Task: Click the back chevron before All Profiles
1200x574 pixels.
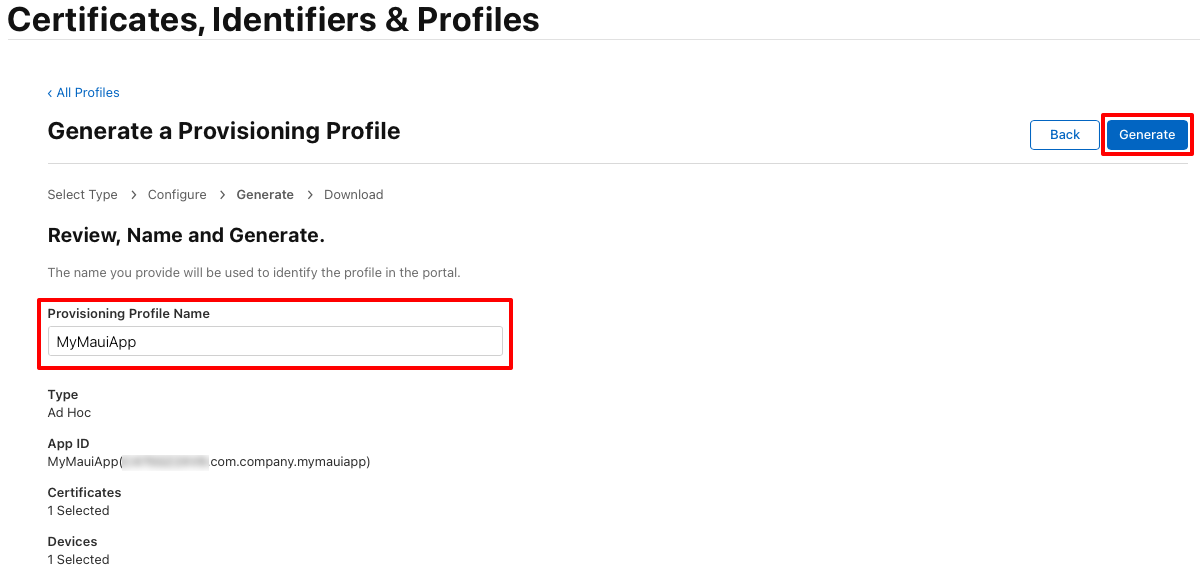Action: point(50,93)
